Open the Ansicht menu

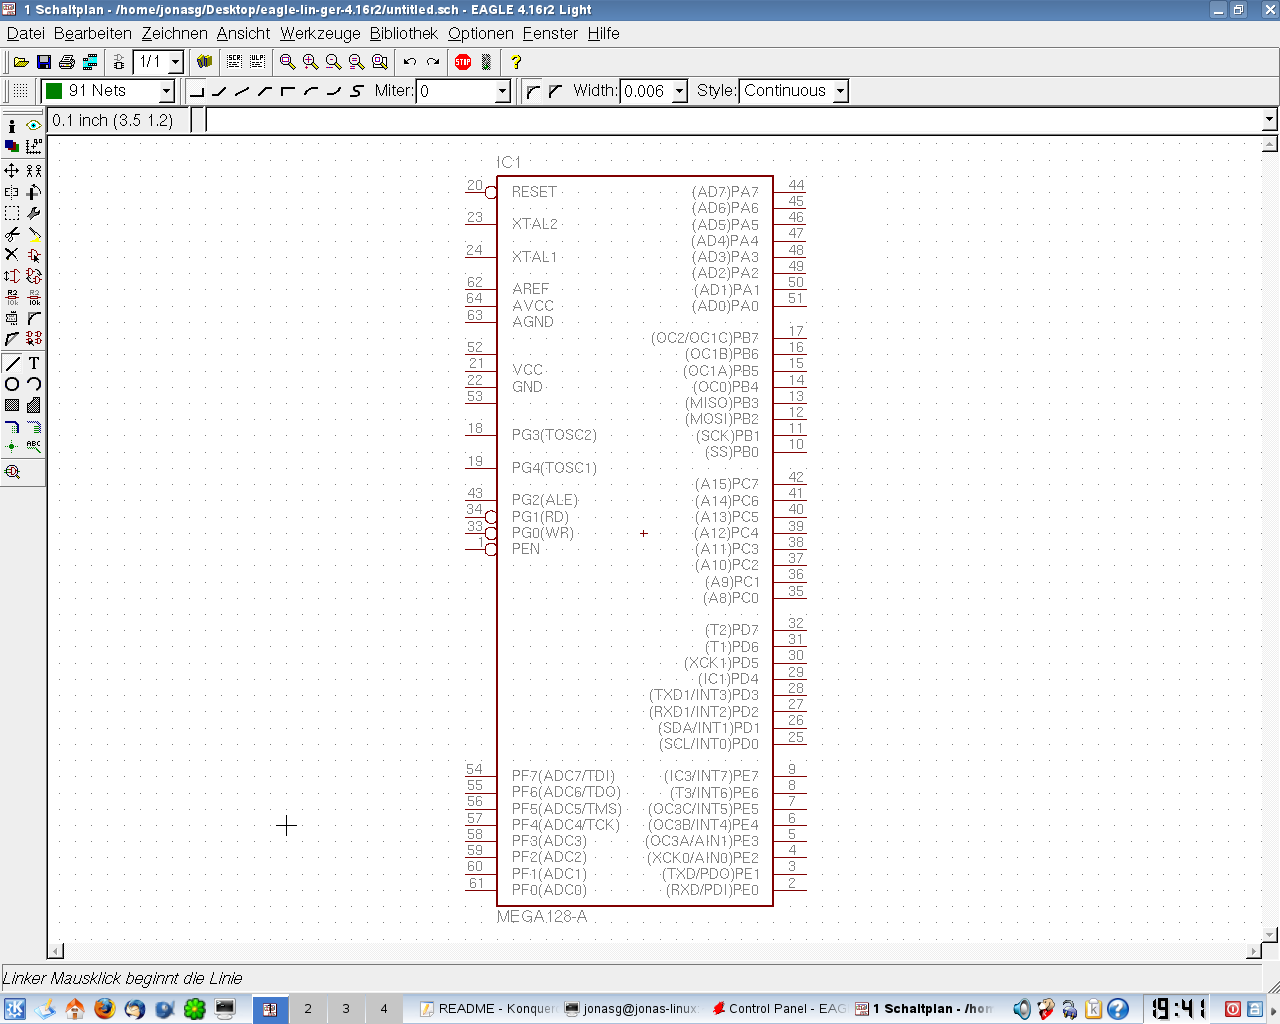coord(244,33)
